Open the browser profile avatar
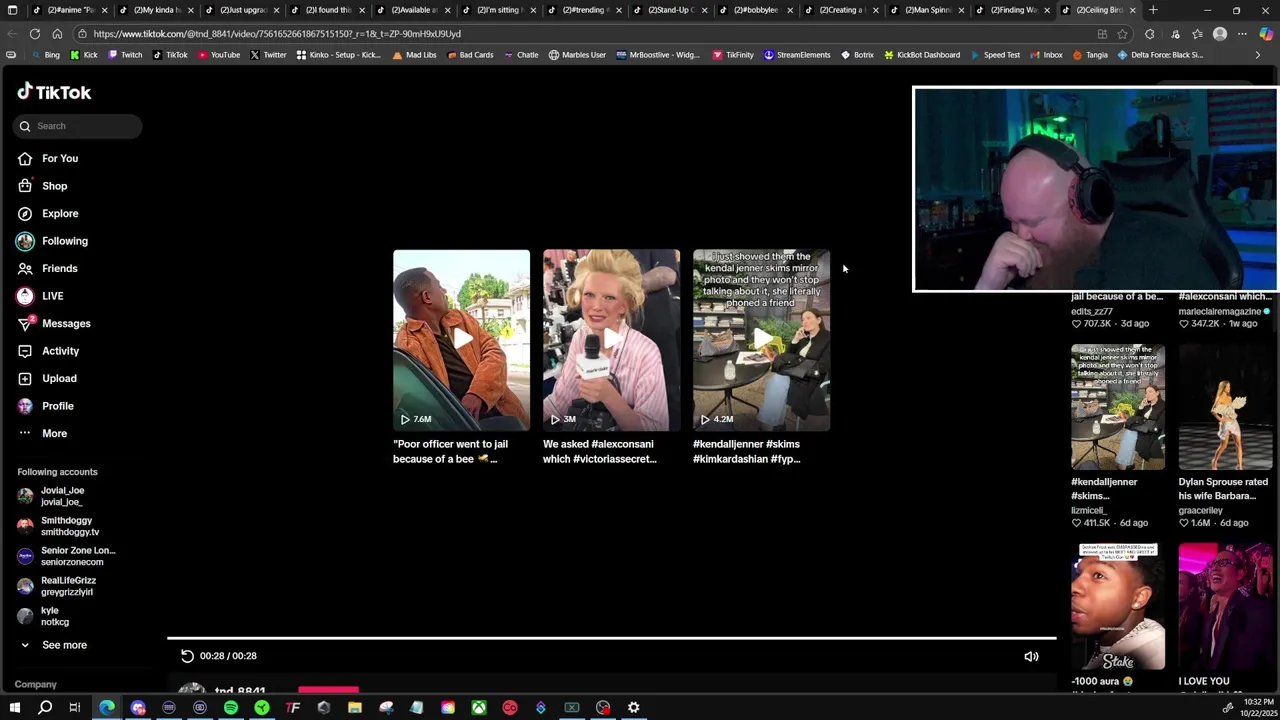 [1220, 34]
